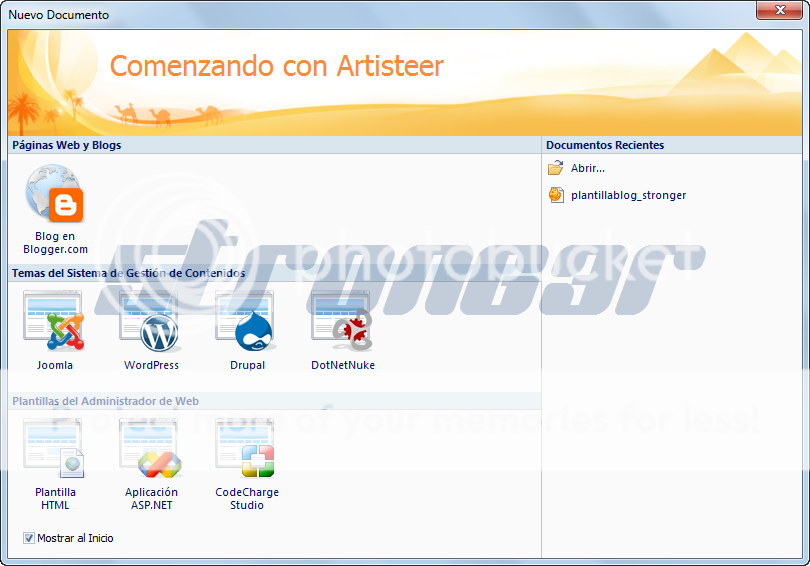Pick the WordPress theme icon
Viewport: 810px width, 566px height.
pyautogui.click(x=150, y=320)
